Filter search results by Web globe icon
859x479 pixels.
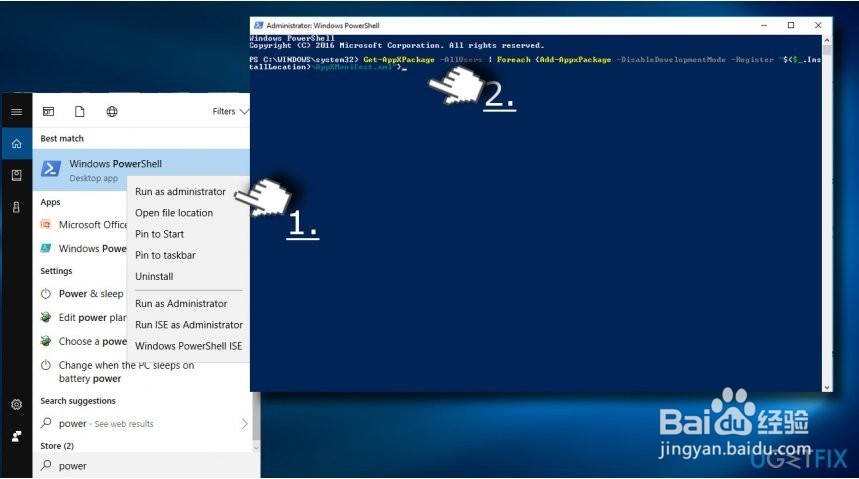112,111
